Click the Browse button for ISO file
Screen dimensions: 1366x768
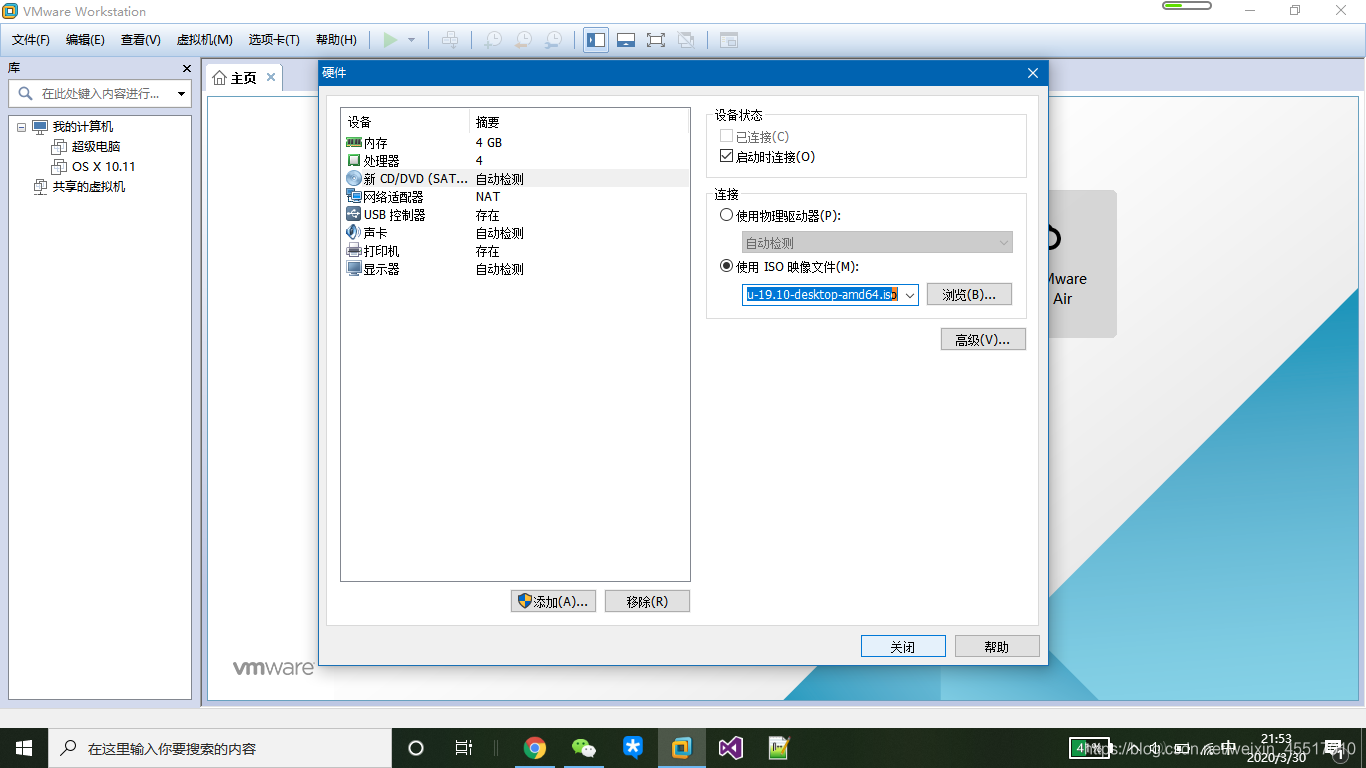click(x=969, y=295)
